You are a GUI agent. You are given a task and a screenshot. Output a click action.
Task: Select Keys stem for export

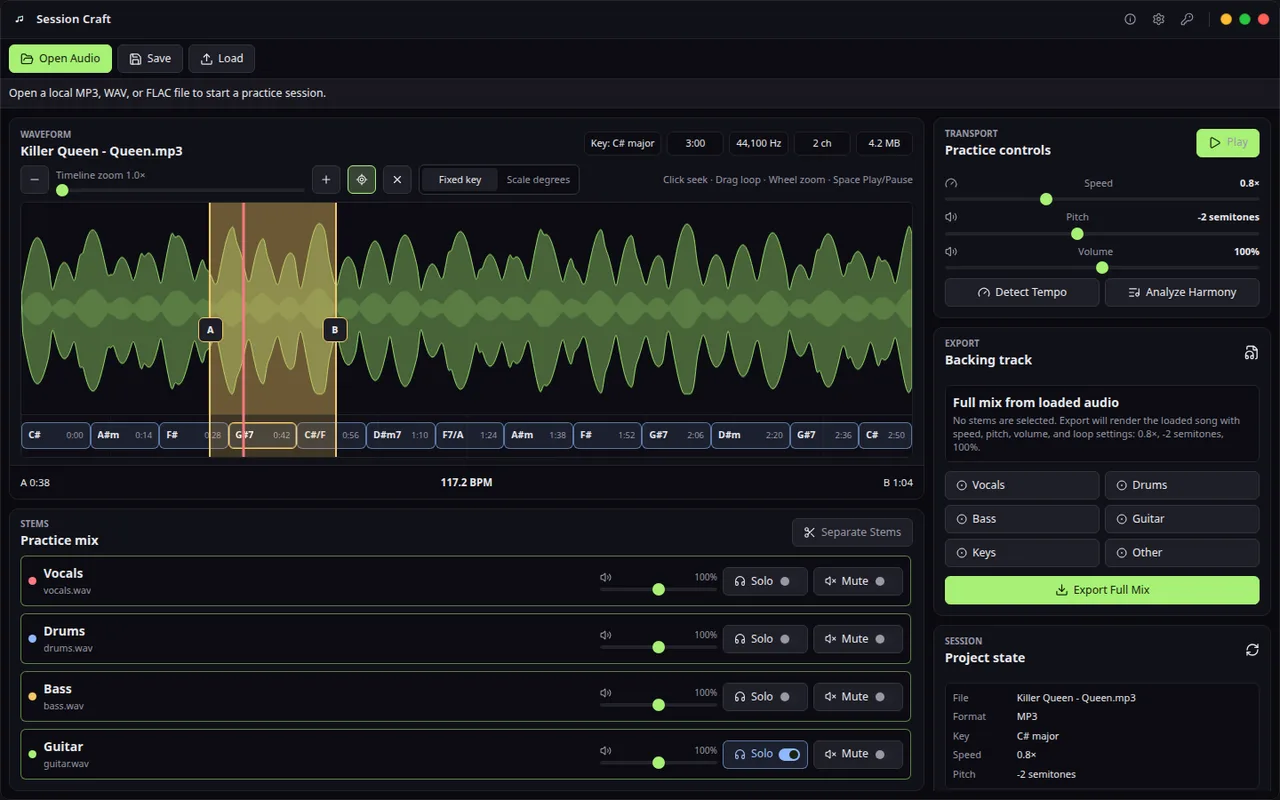(1022, 553)
